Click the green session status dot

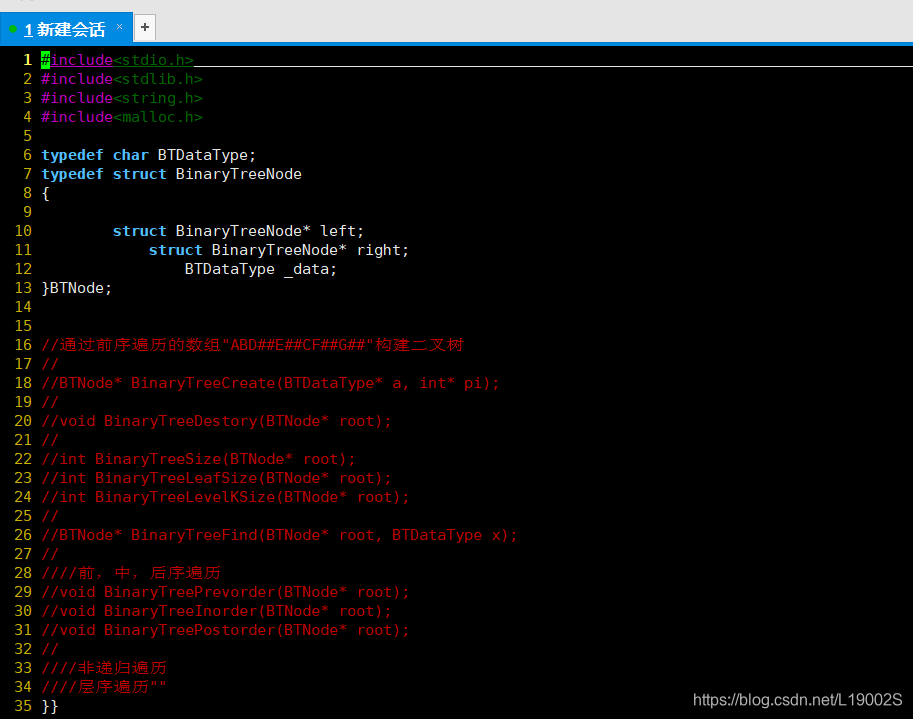click(13, 29)
